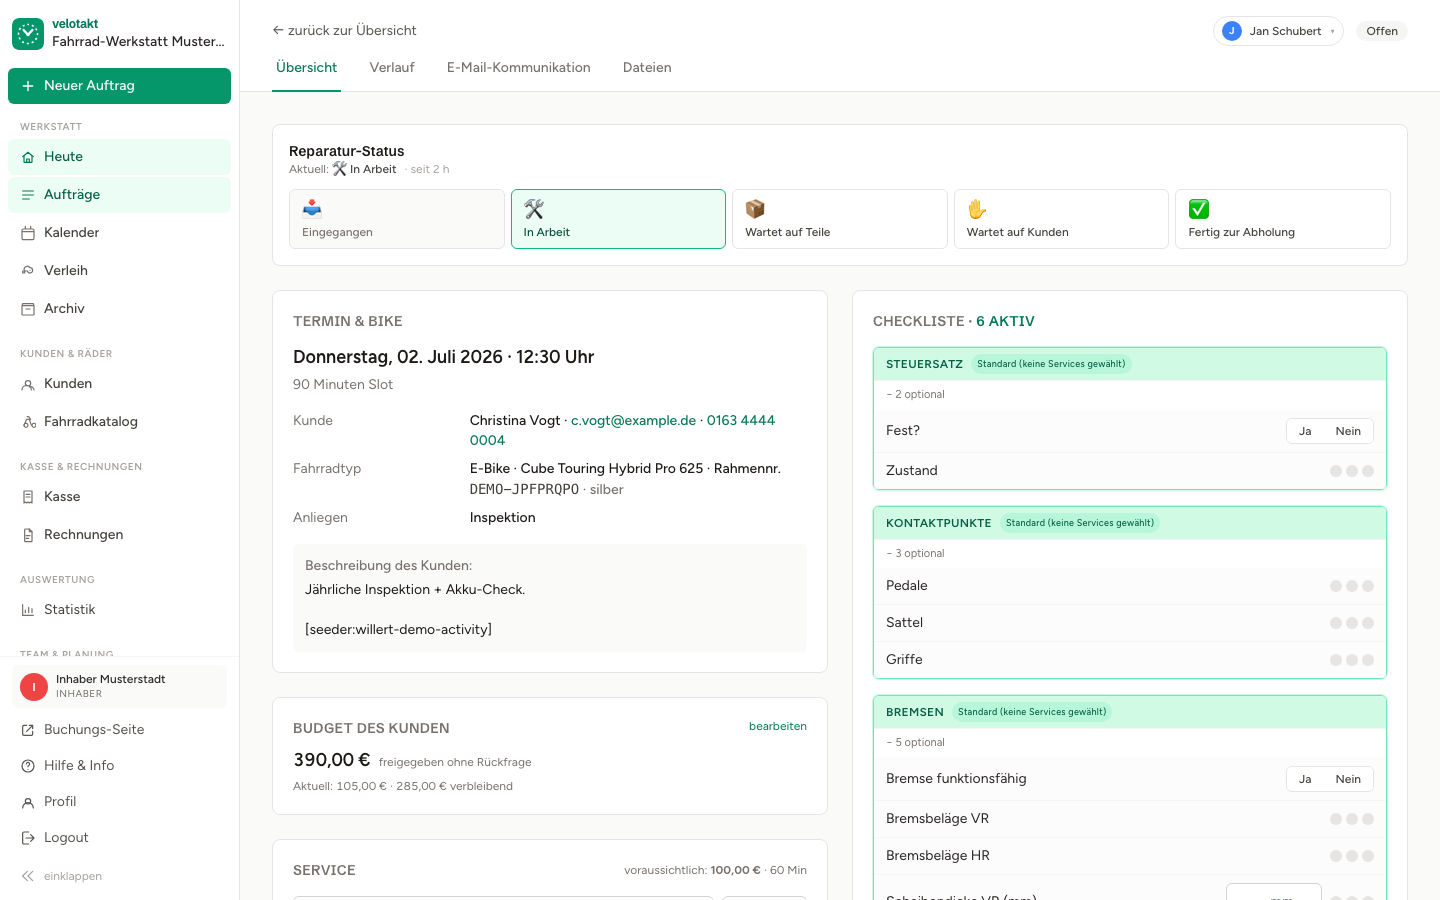This screenshot has width=1440, height=900.
Task: Click the Wartet auf Teile package icon
Action: [755, 208]
